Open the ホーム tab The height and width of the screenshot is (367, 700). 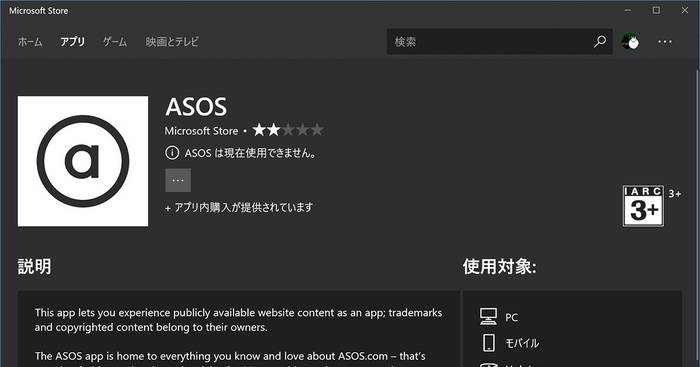coord(30,42)
